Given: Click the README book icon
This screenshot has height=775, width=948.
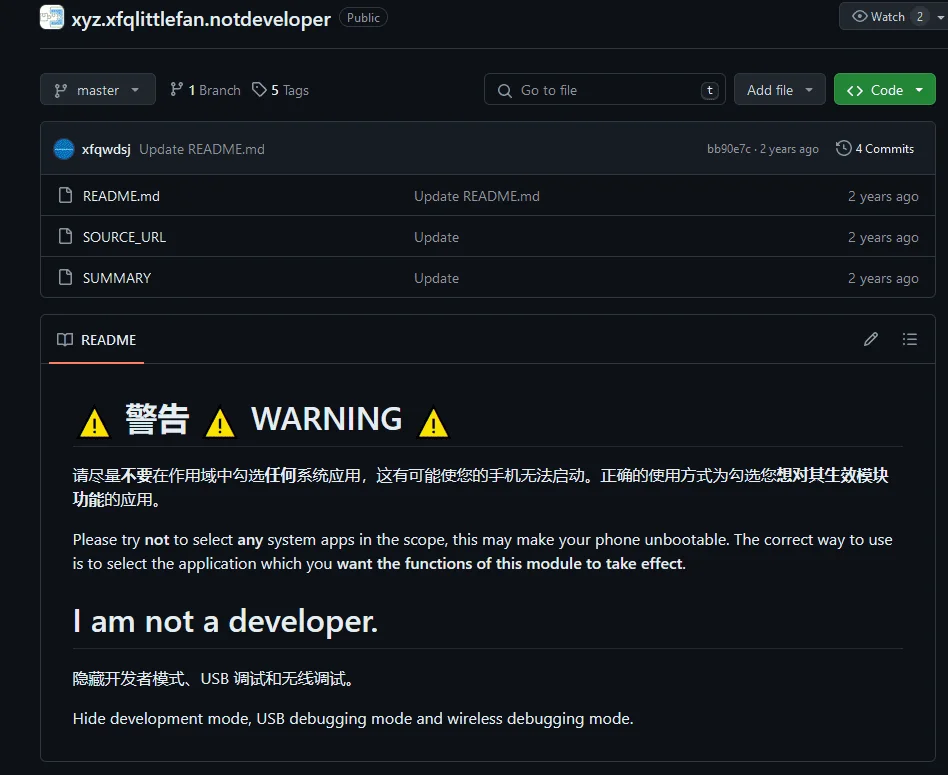Looking at the screenshot, I should (65, 339).
